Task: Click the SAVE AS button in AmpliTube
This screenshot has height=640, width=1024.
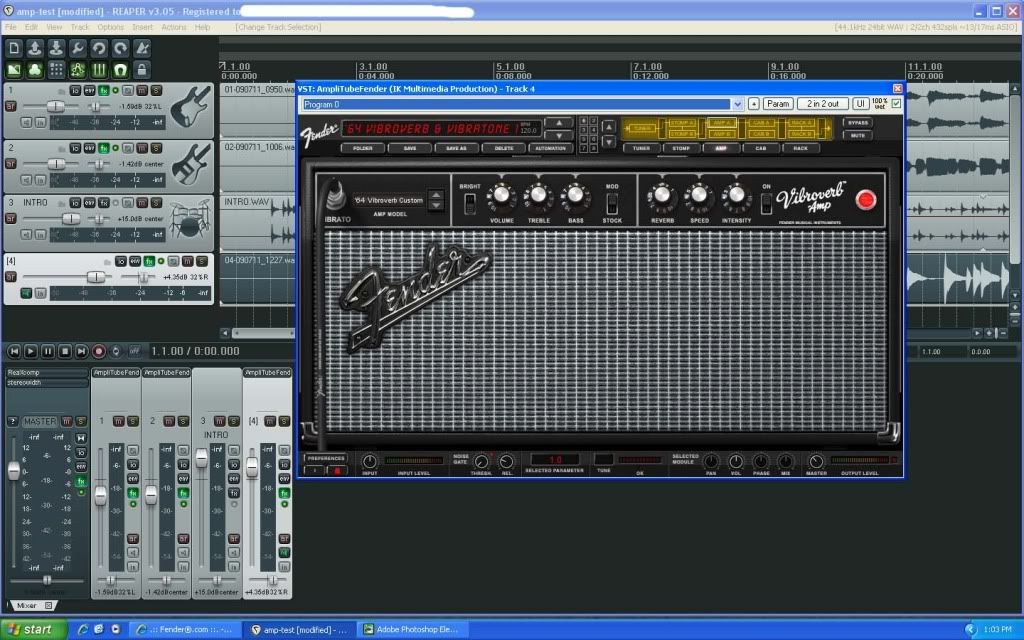Action: pyautogui.click(x=457, y=148)
